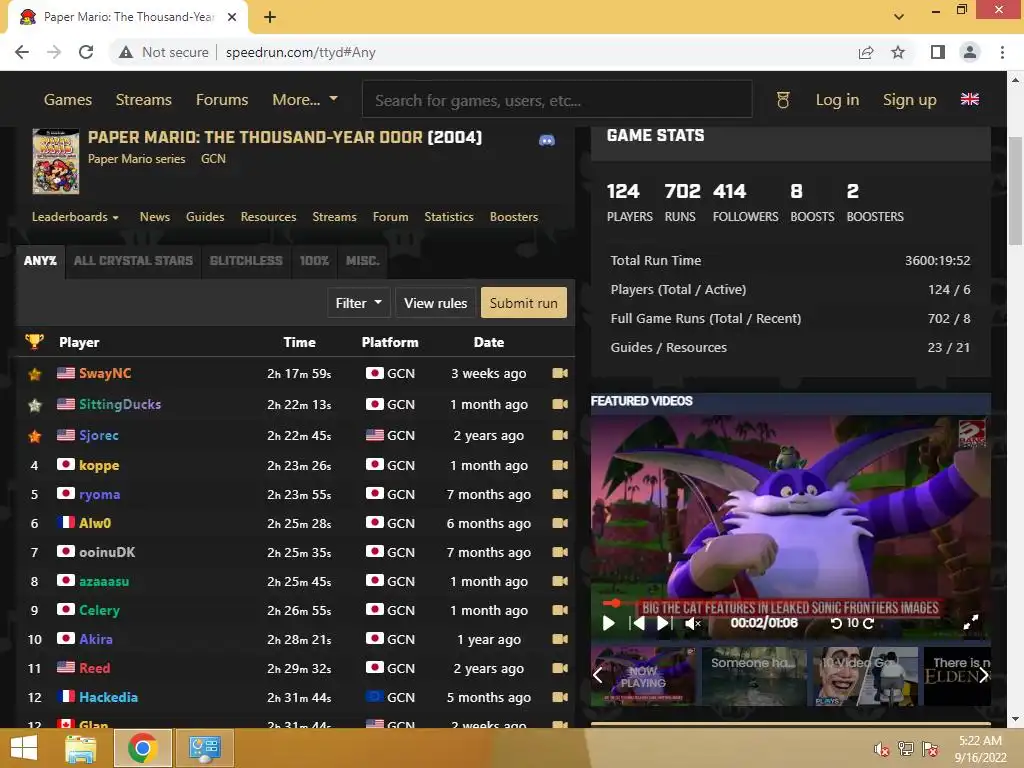Open Chrome profile avatar menu
Image resolution: width=1024 pixels, height=768 pixels.
pos(970,52)
